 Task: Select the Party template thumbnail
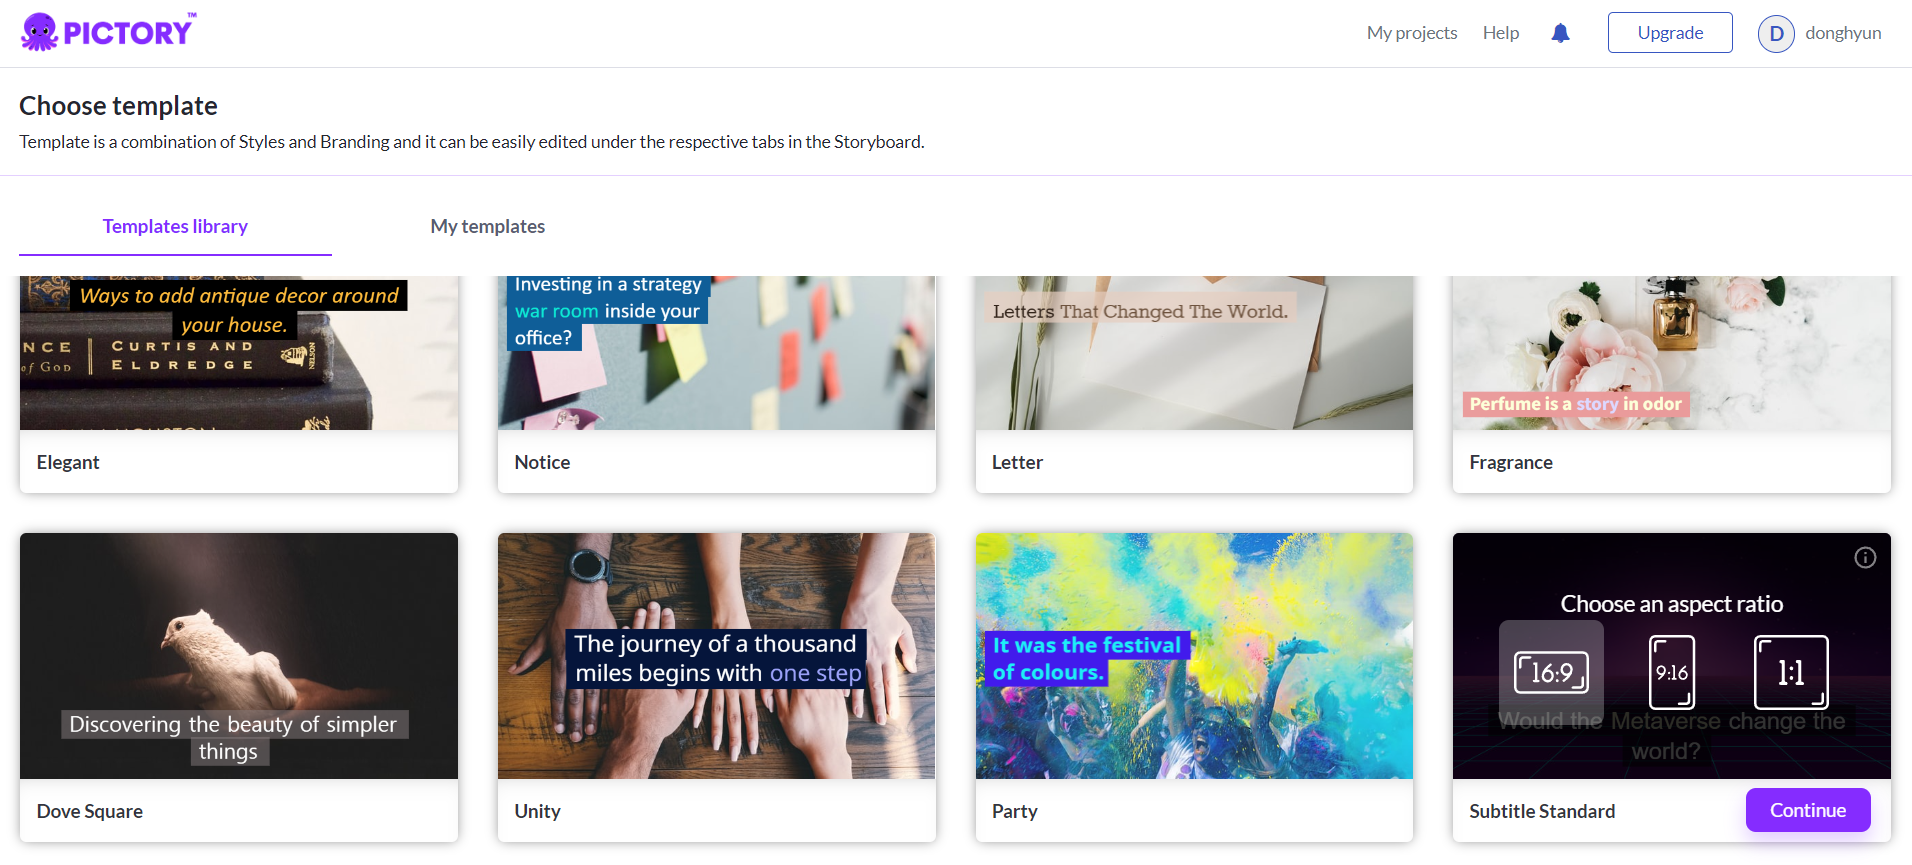(x=1194, y=656)
